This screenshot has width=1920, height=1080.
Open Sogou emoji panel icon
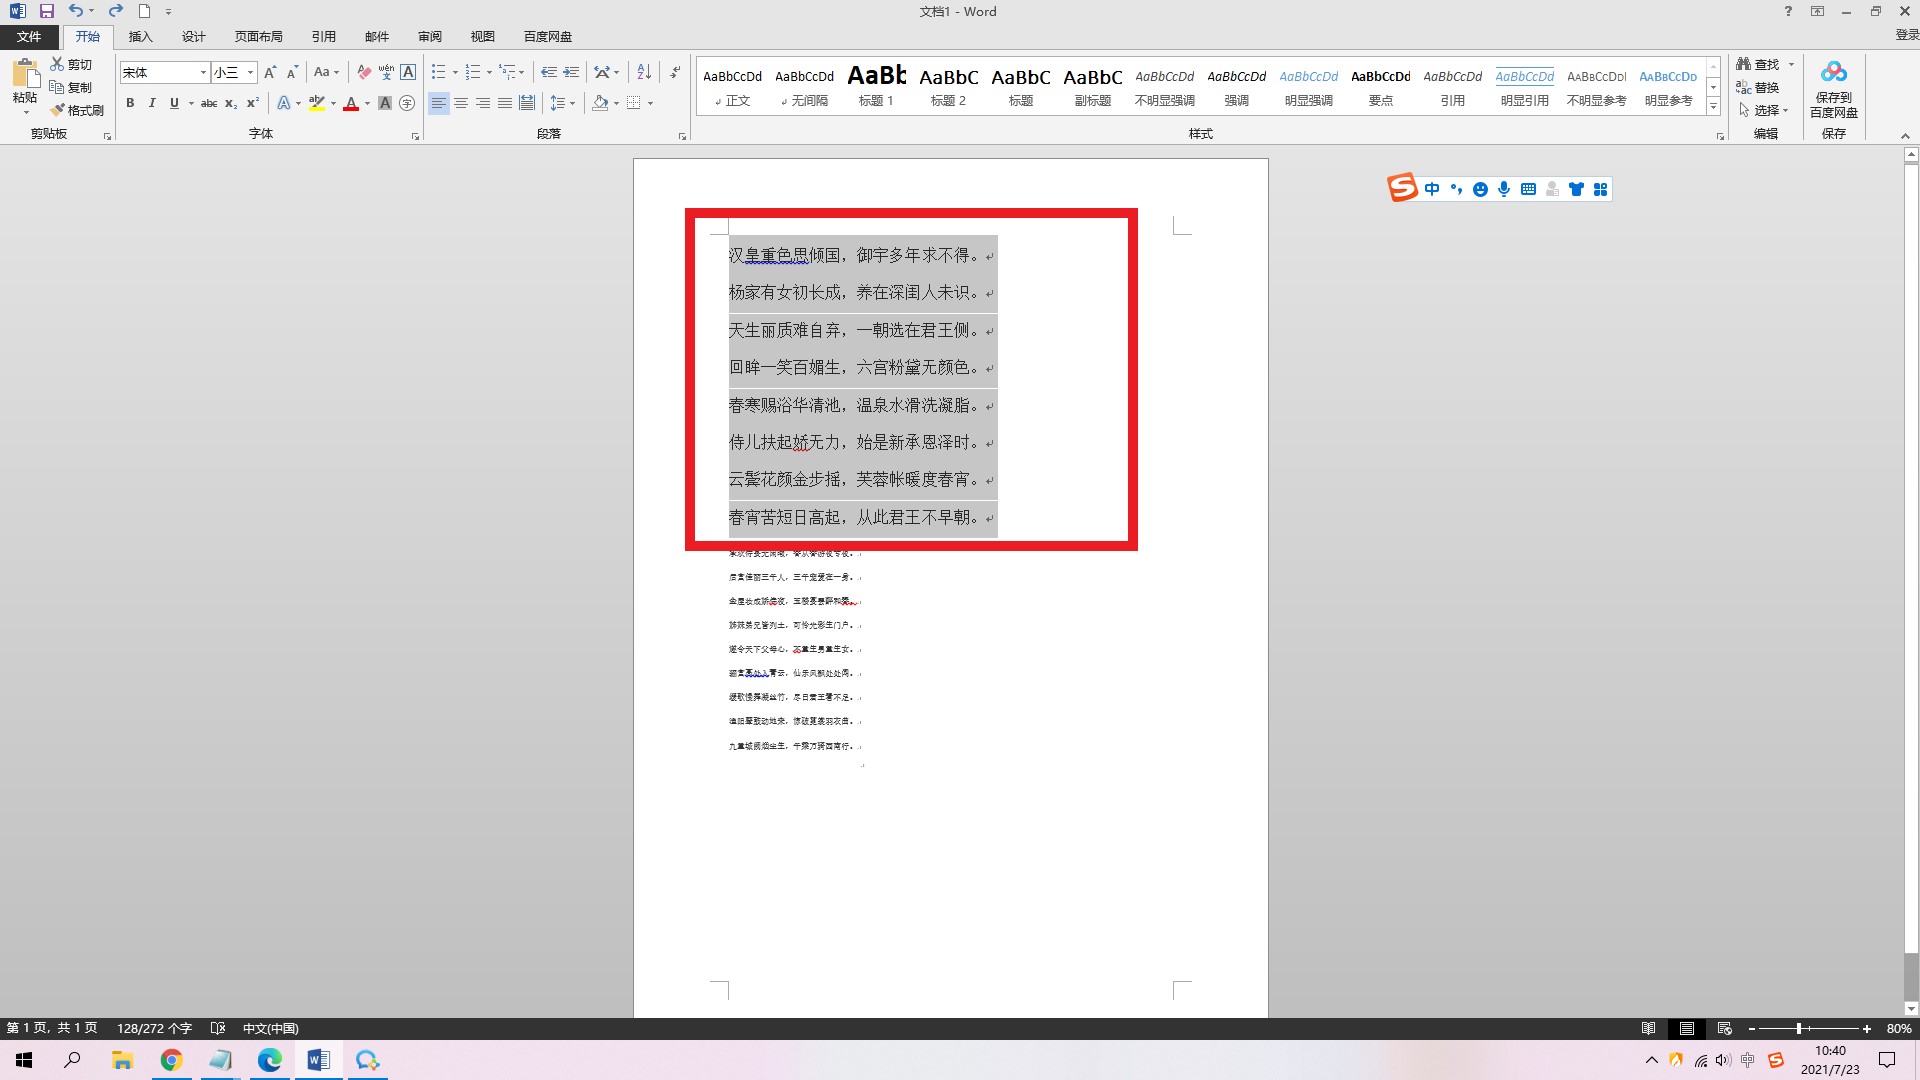1480,189
